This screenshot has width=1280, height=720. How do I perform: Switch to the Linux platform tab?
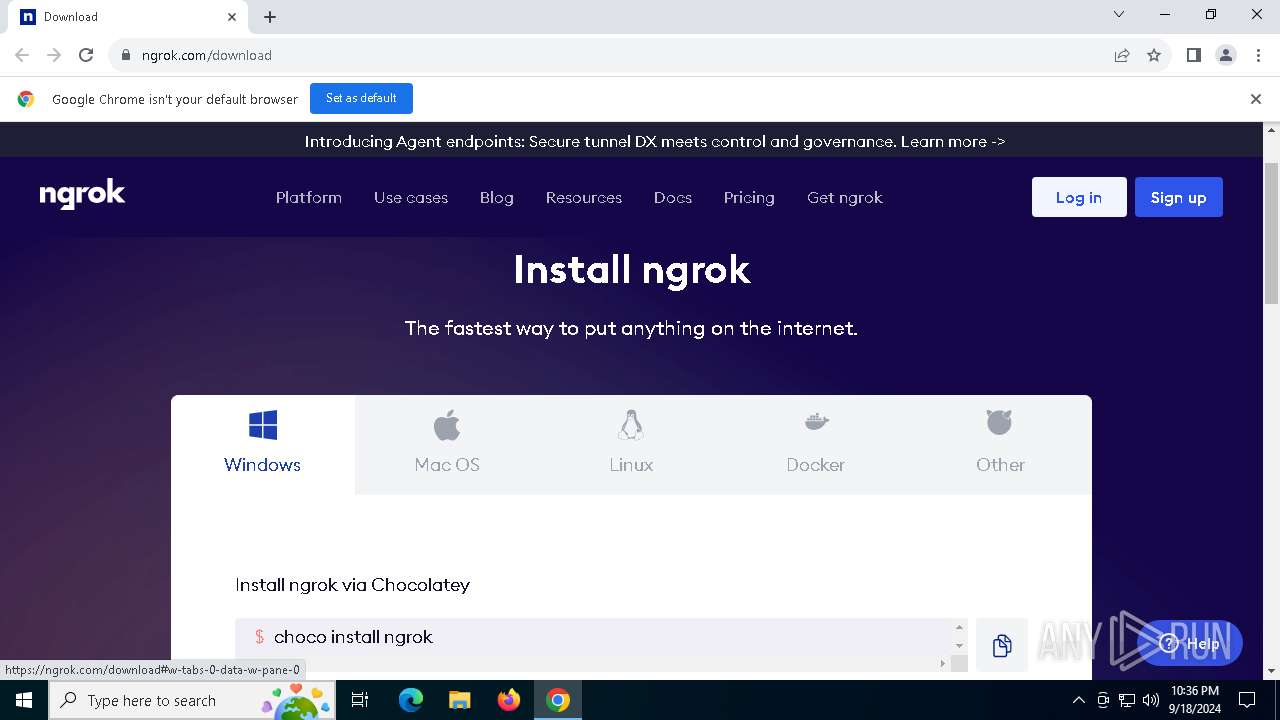pos(631,444)
